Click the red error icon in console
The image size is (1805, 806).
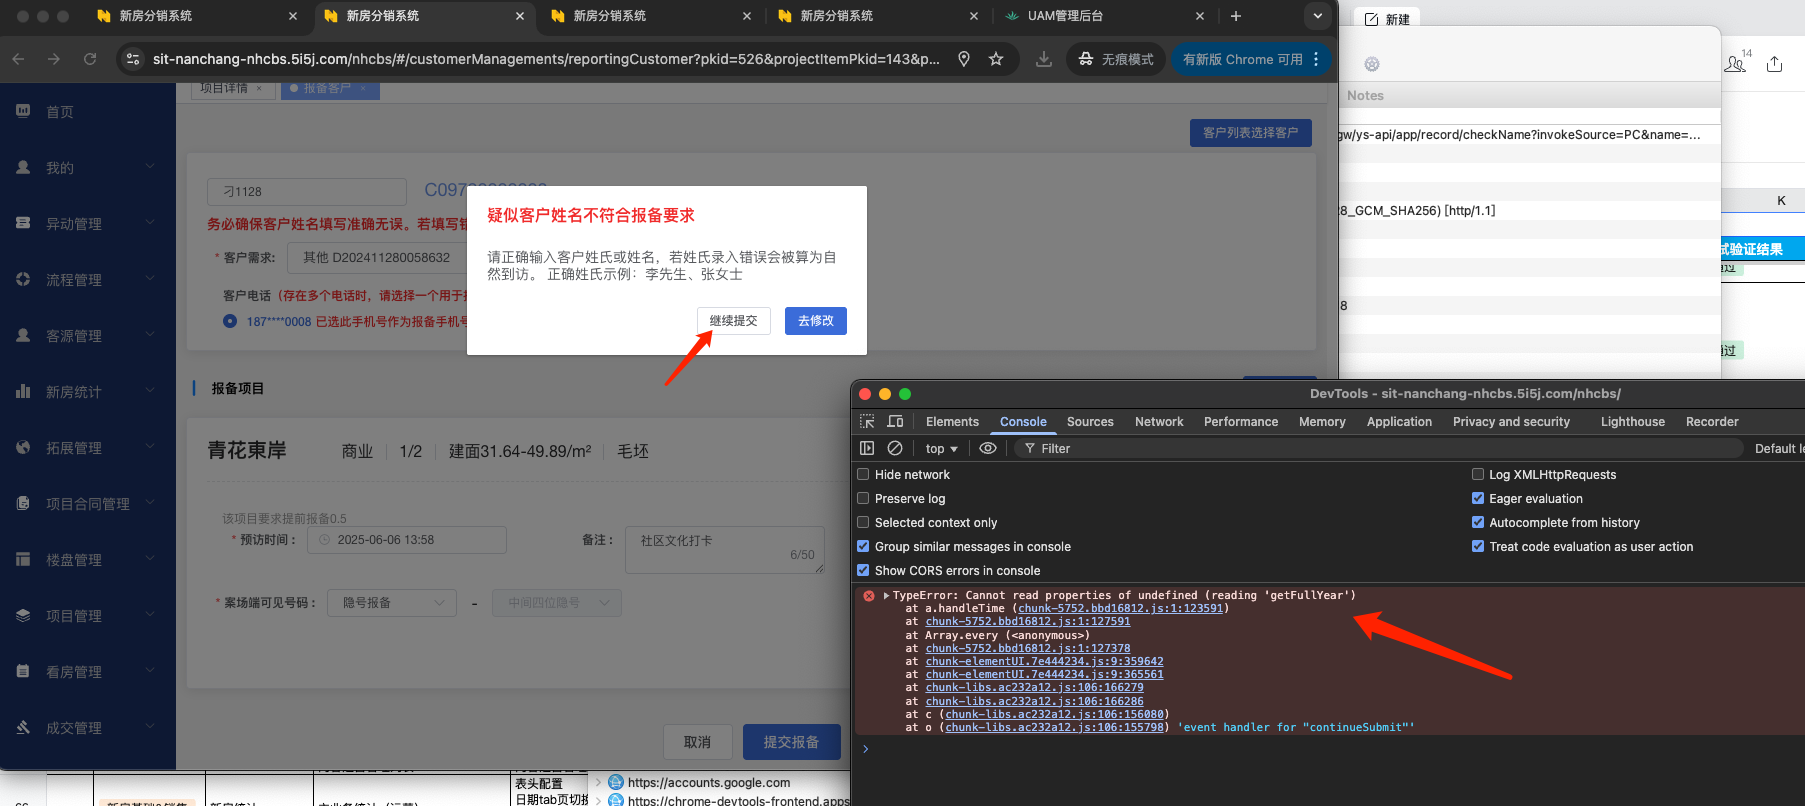tap(869, 595)
